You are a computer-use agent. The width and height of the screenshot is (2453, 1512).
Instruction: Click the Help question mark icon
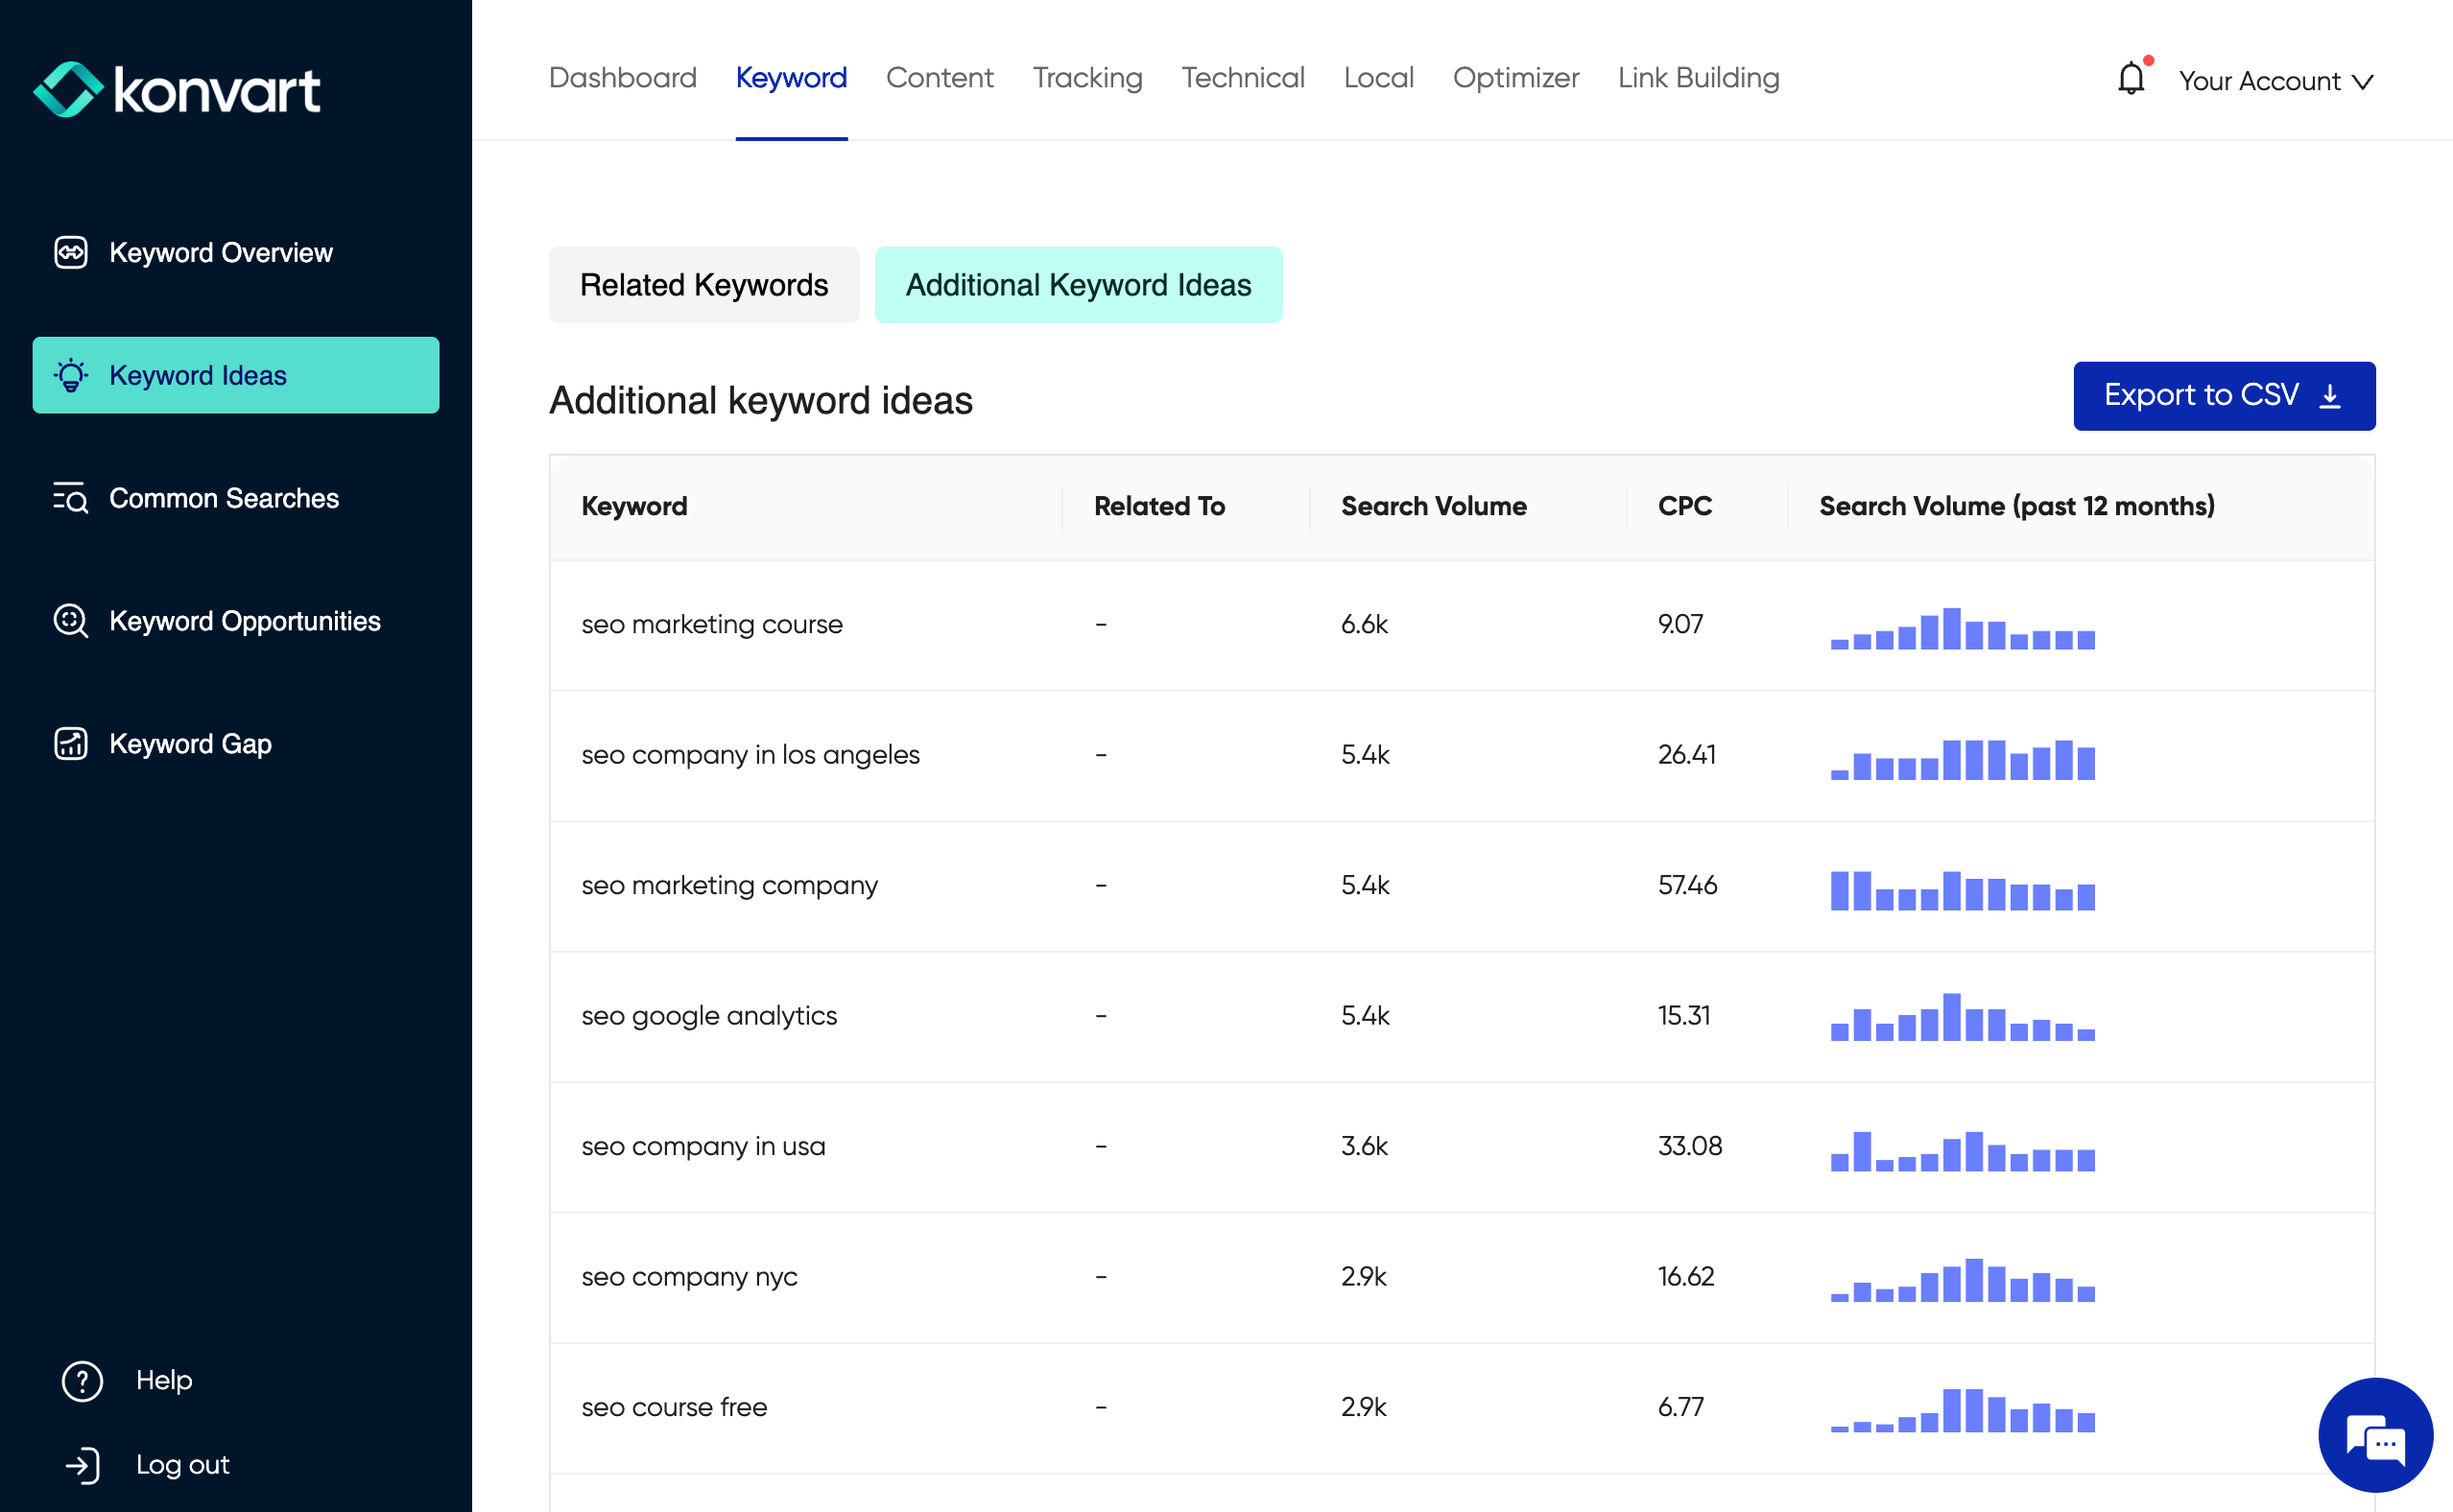click(x=82, y=1380)
